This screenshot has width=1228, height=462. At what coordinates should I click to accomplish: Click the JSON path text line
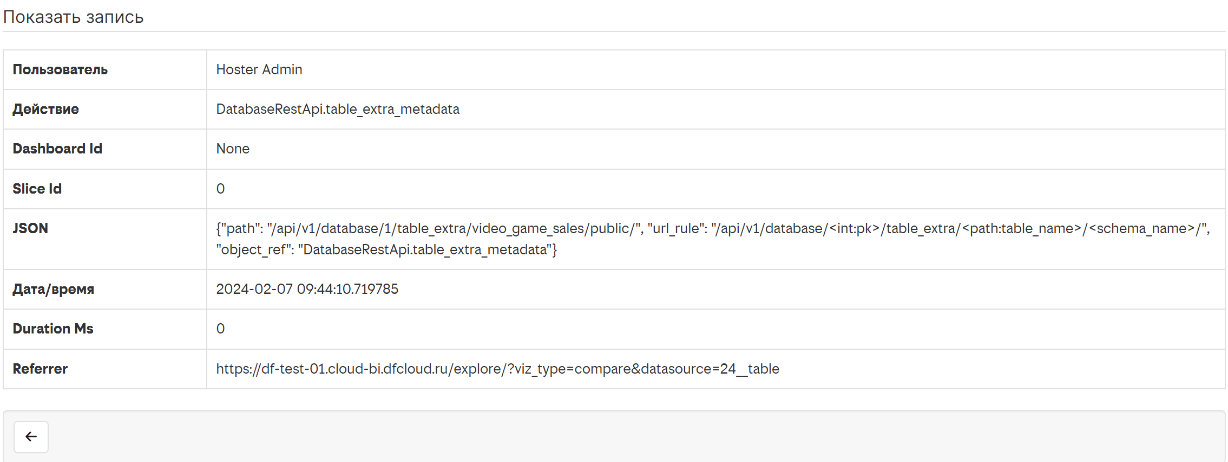(x=713, y=229)
